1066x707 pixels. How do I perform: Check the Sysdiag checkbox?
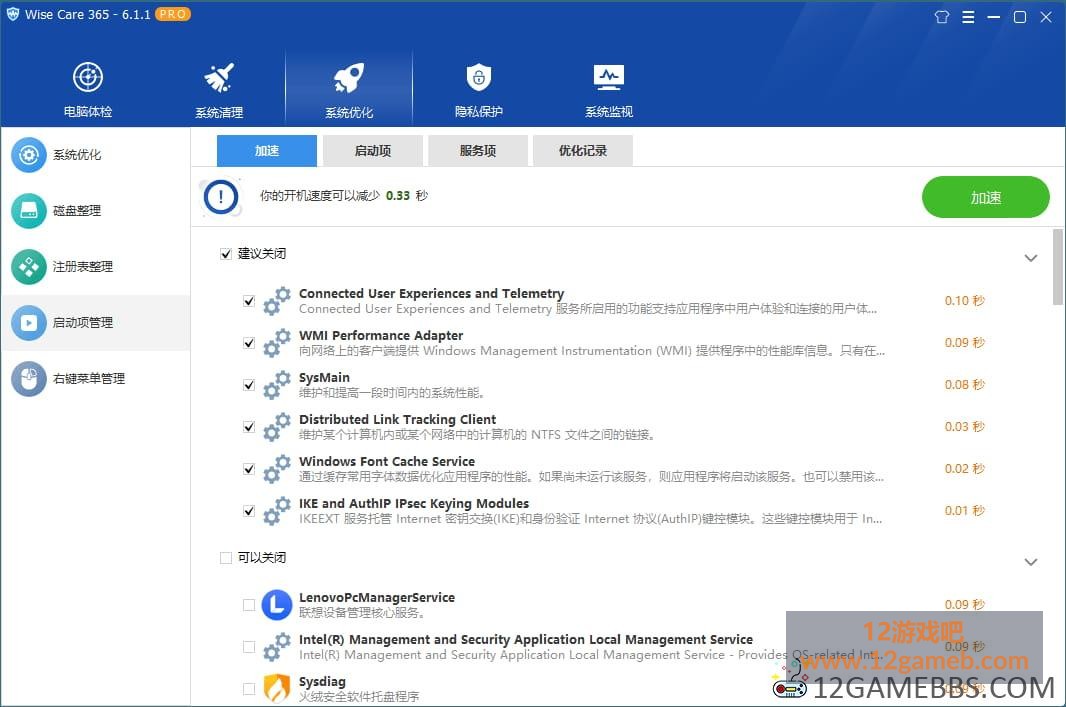(x=249, y=689)
